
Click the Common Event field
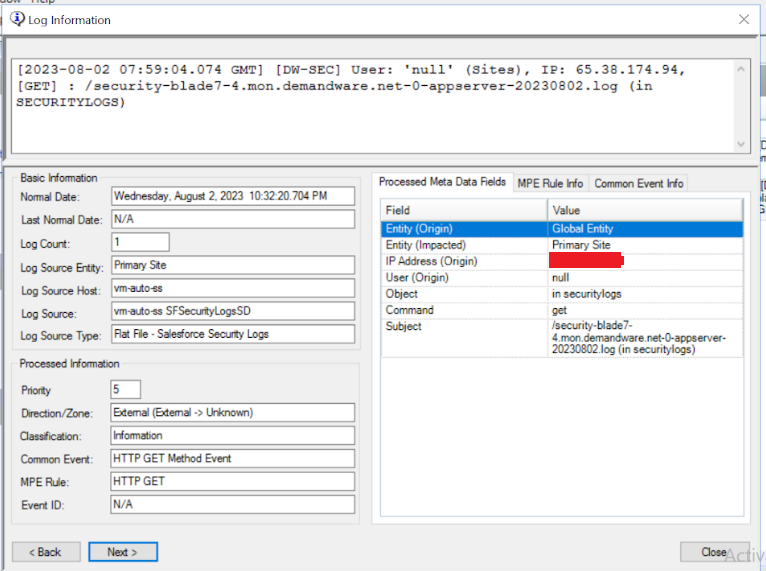click(232, 459)
